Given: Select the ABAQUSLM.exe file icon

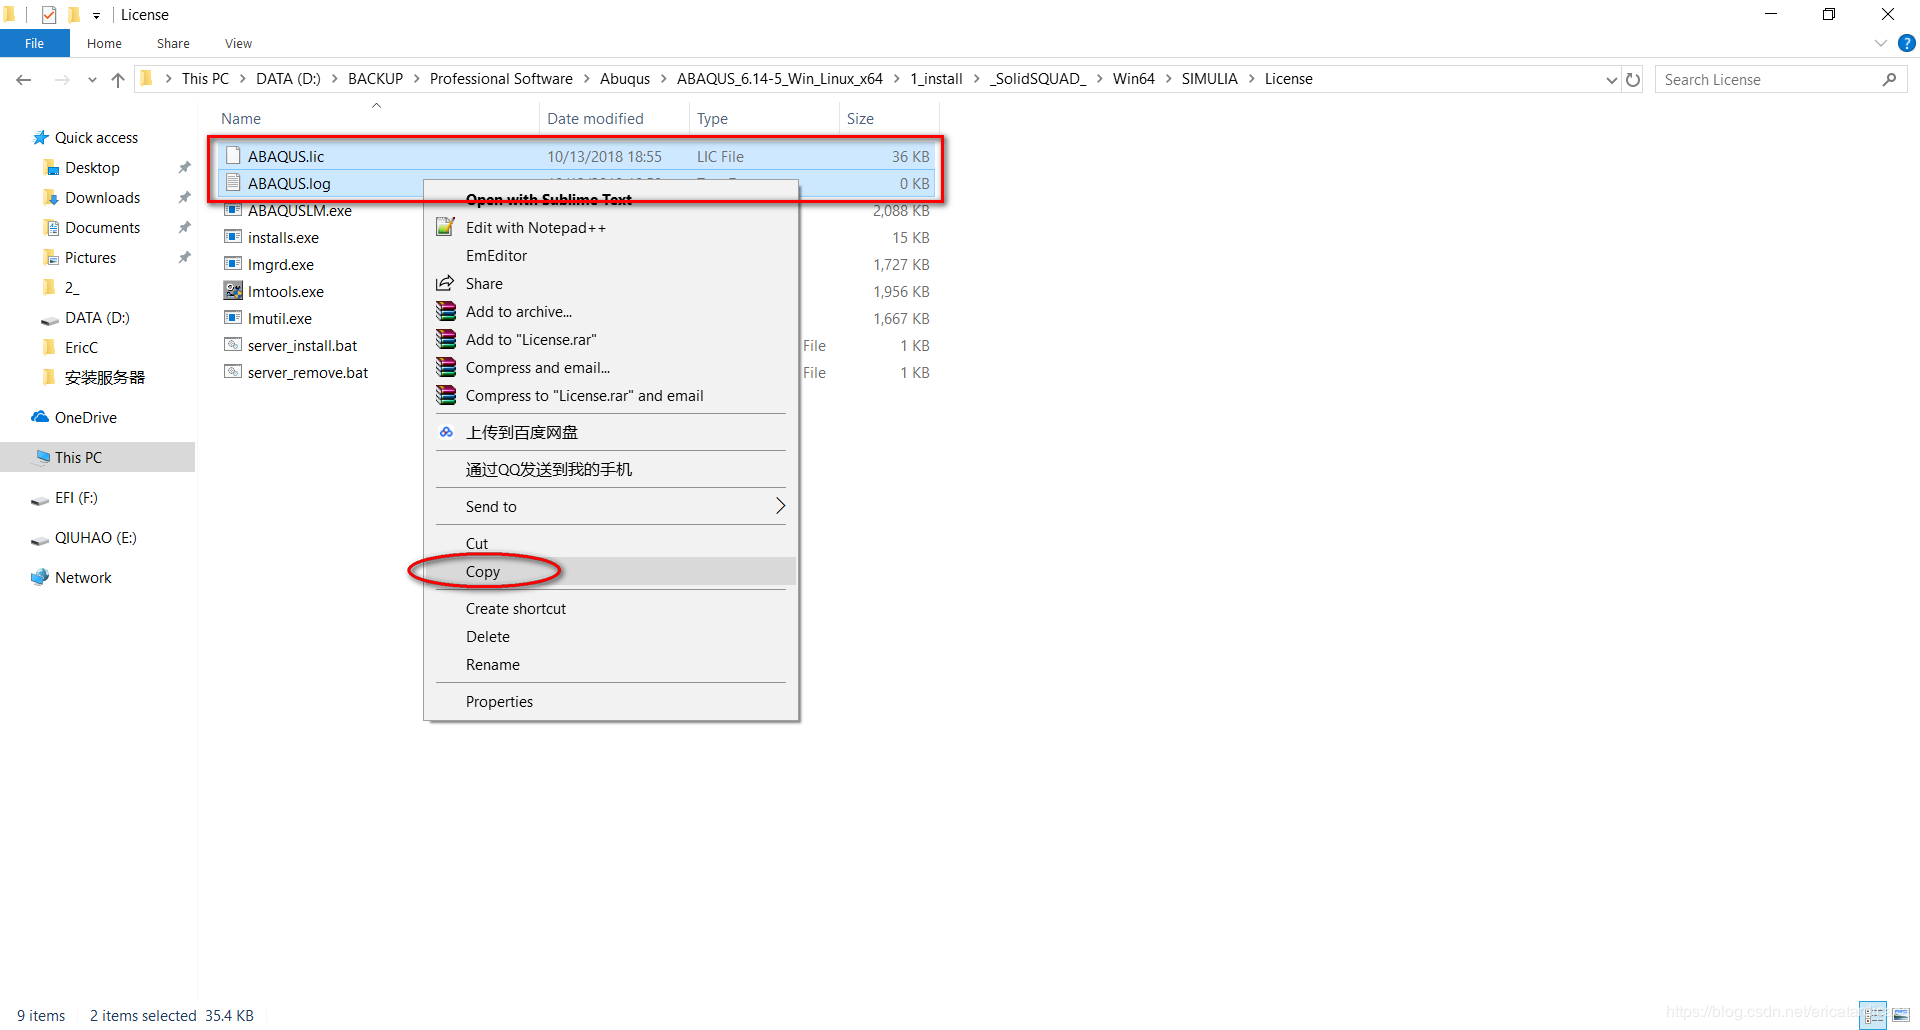Looking at the screenshot, I should click(x=233, y=210).
